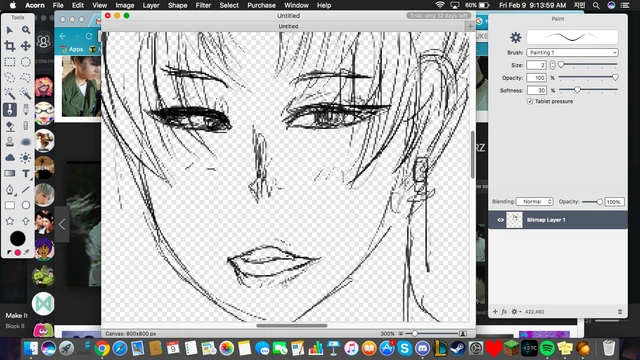Screen dimensions: 640x360
Task: Select the Gradient tool
Action: tap(10, 173)
